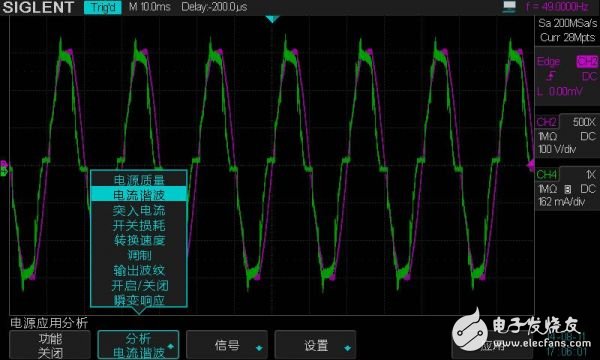Click the USB device icon in top bar
This screenshot has width=600, height=360.
[x=509, y=7]
